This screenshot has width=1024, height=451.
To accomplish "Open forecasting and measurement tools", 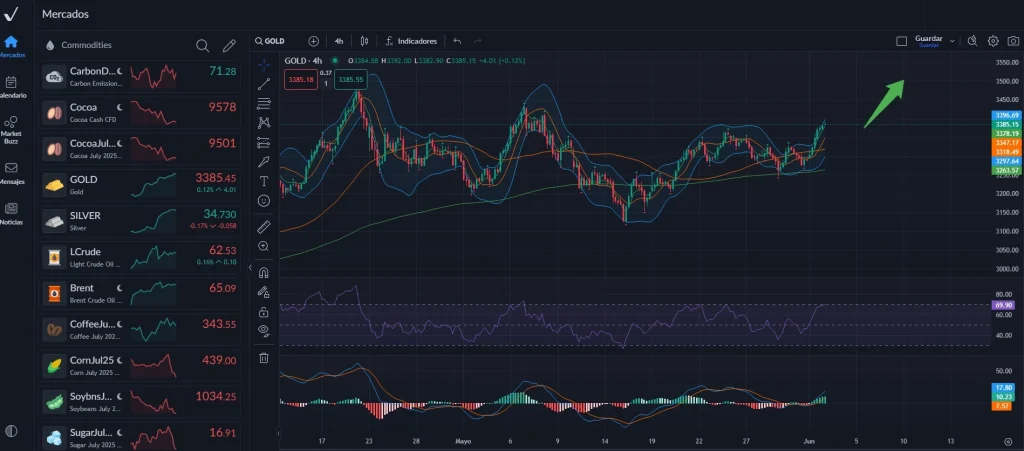I will [x=264, y=142].
